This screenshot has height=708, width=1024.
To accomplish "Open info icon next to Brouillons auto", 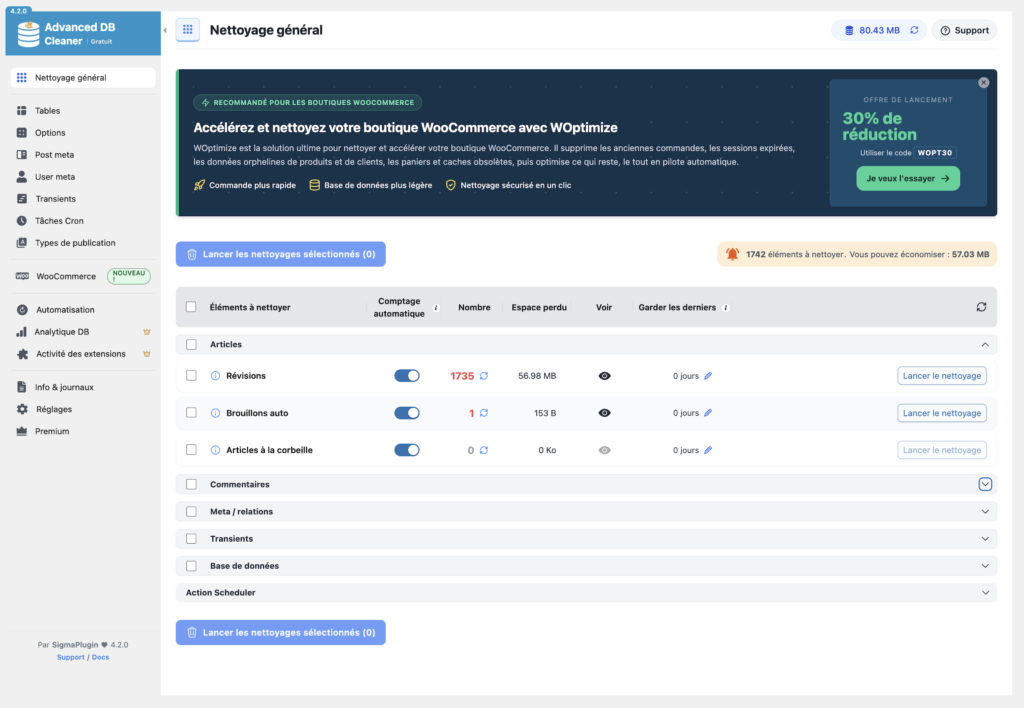I will pyautogui.click(x=216, y=413).
